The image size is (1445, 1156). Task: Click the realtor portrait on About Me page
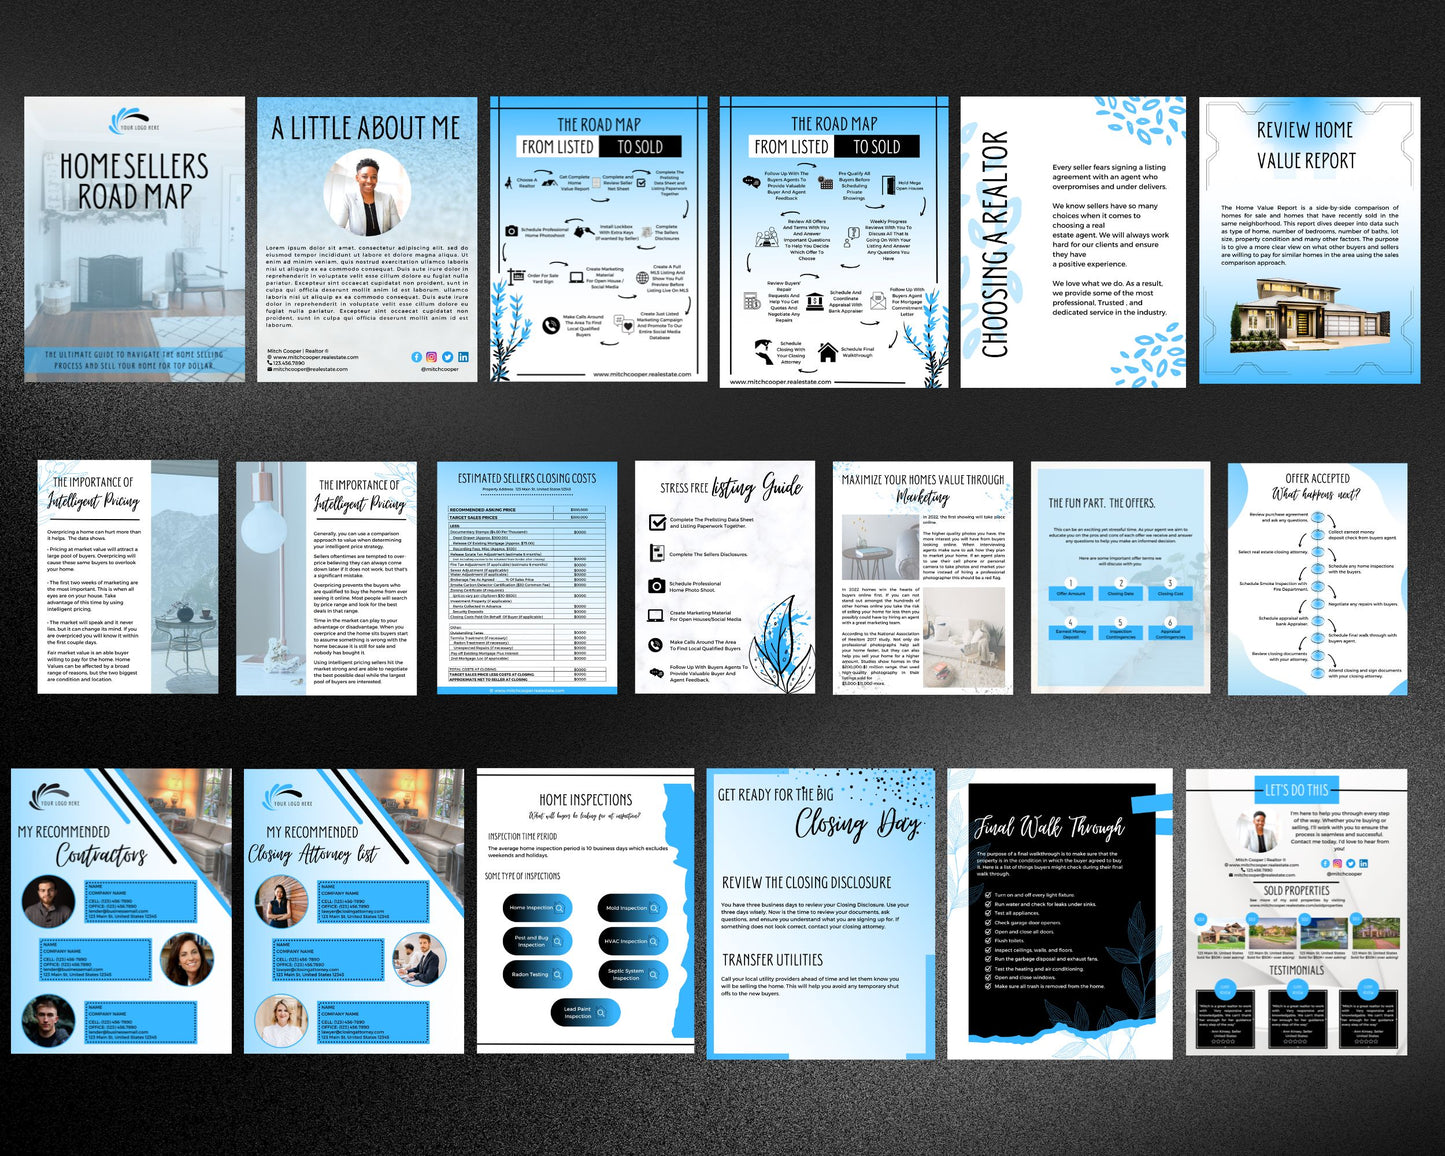(x=367, y=195)
